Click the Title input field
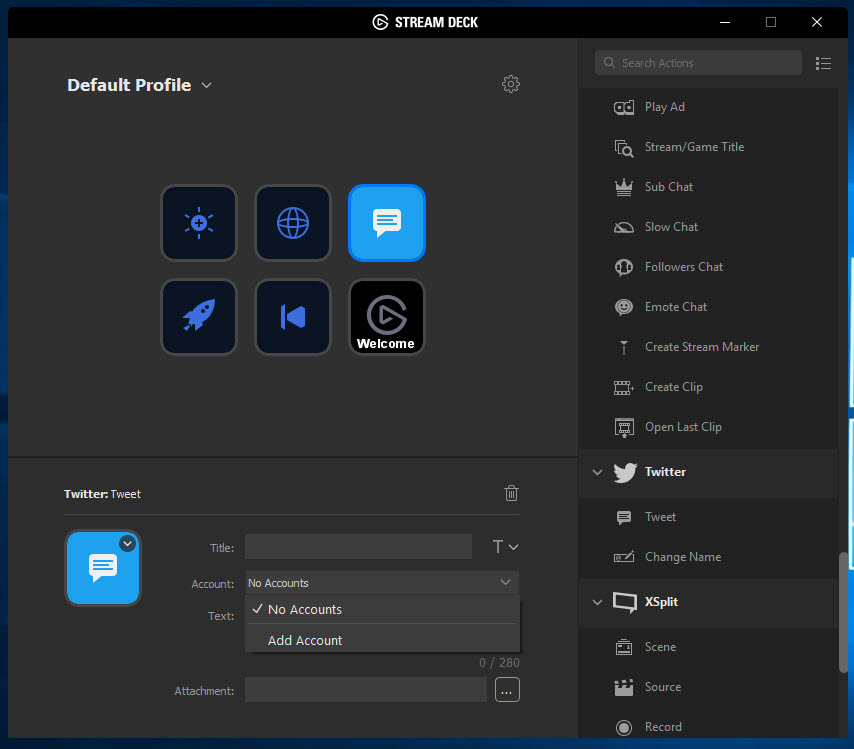 click(x=358, y=547)
